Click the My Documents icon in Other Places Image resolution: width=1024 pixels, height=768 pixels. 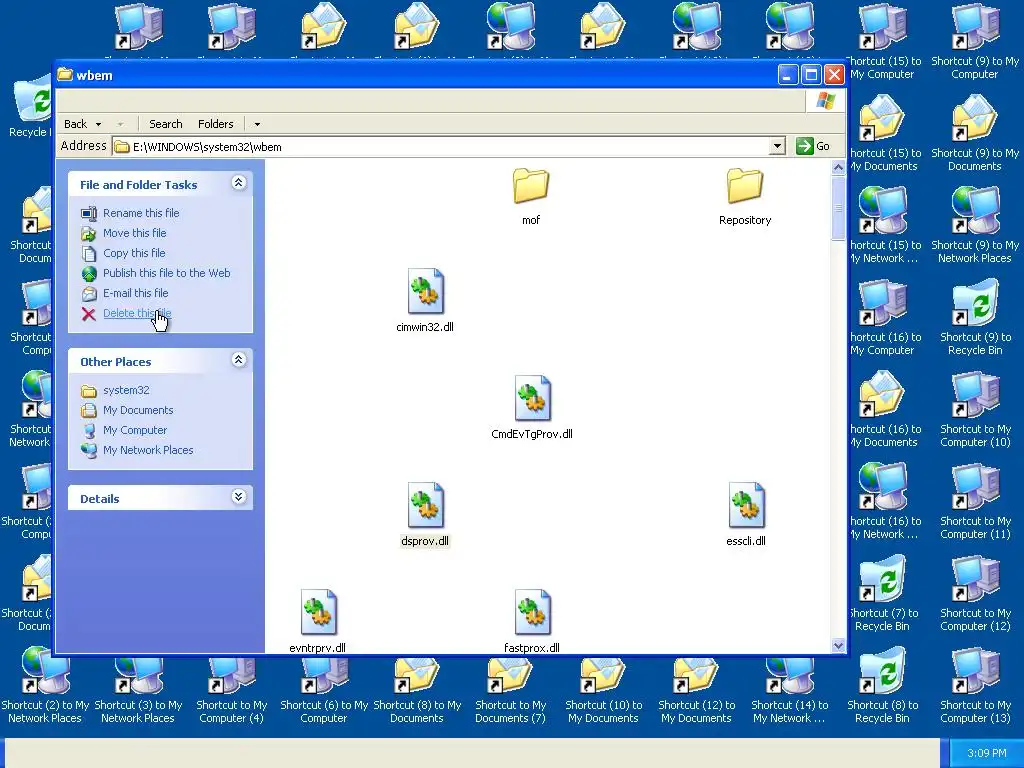click(89, 411)
